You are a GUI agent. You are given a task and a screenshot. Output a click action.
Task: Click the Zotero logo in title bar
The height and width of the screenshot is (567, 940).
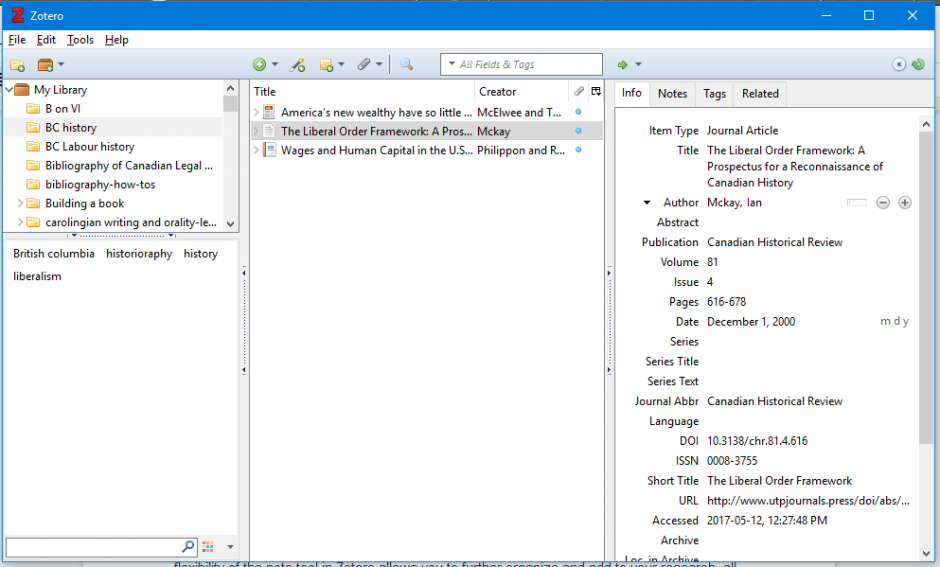[18, 15]
